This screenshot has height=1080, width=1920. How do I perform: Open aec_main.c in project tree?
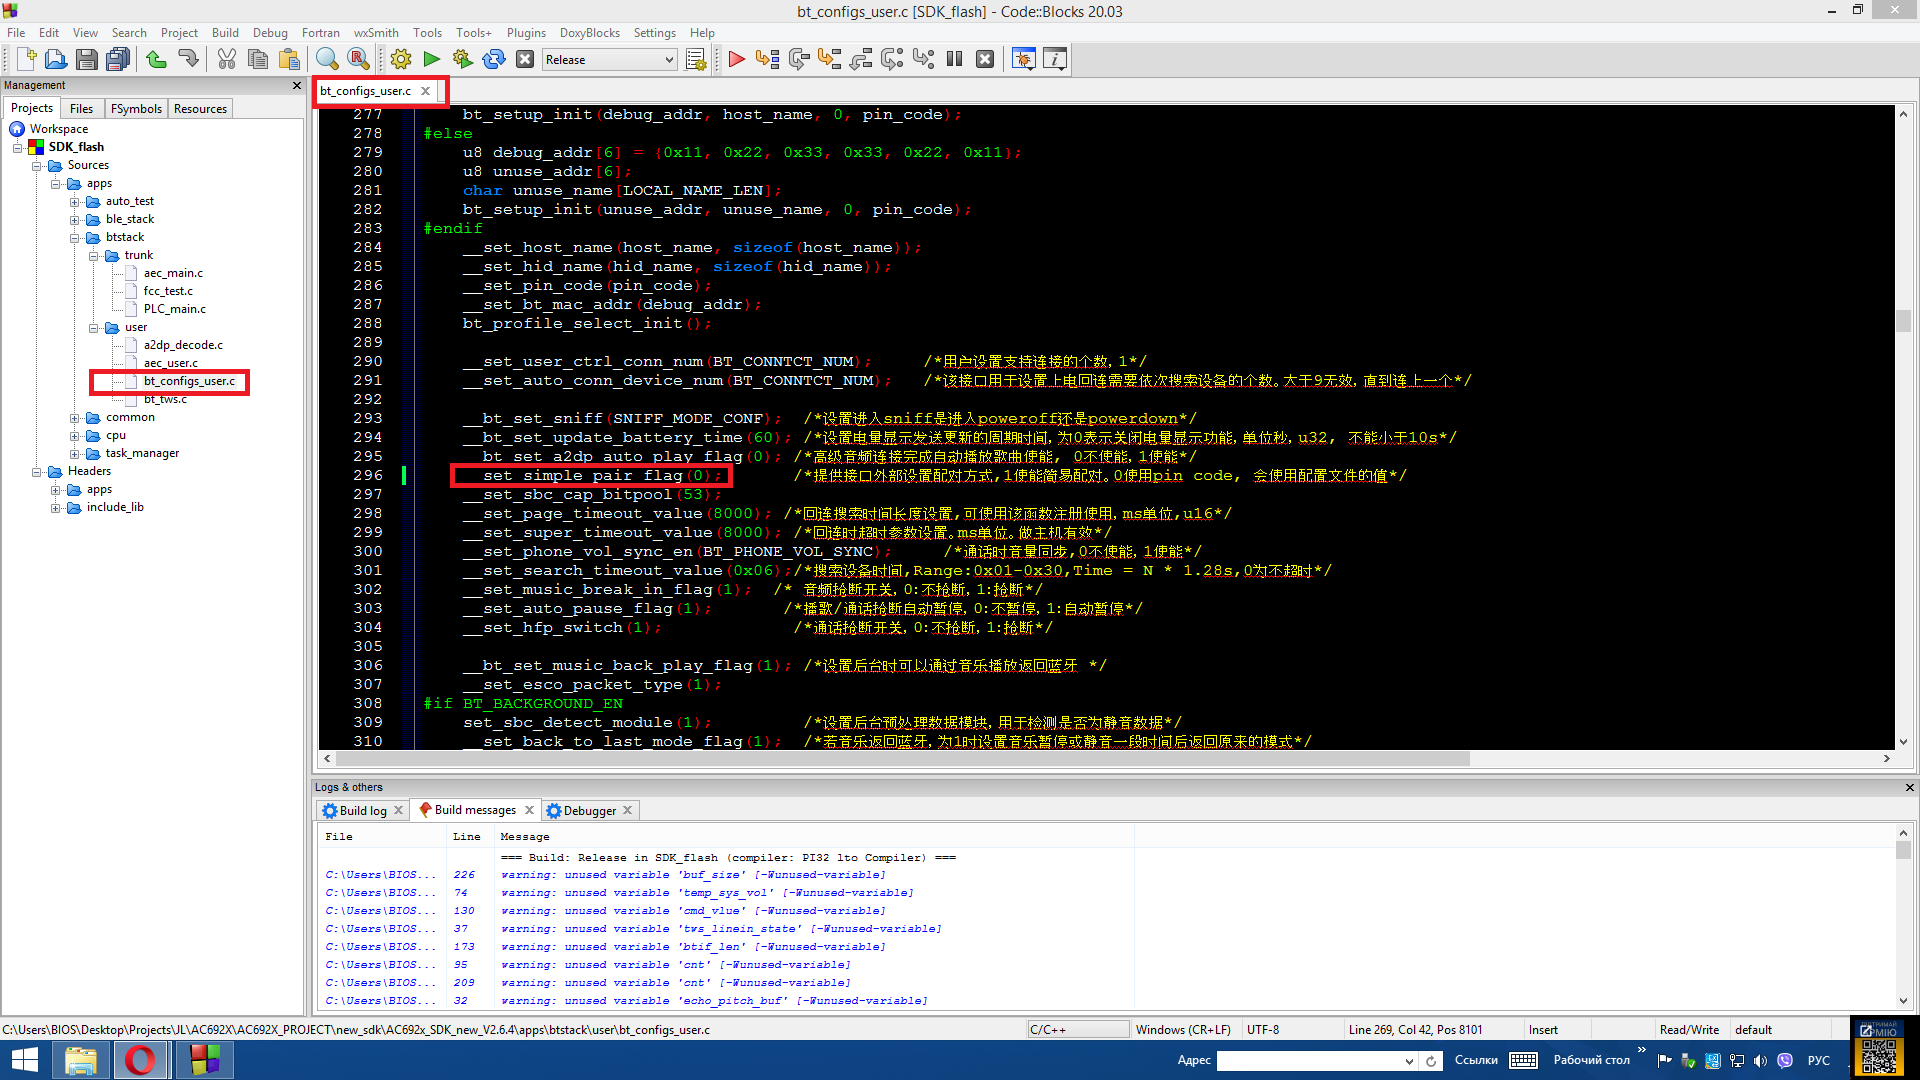click(x=173, y=273)
